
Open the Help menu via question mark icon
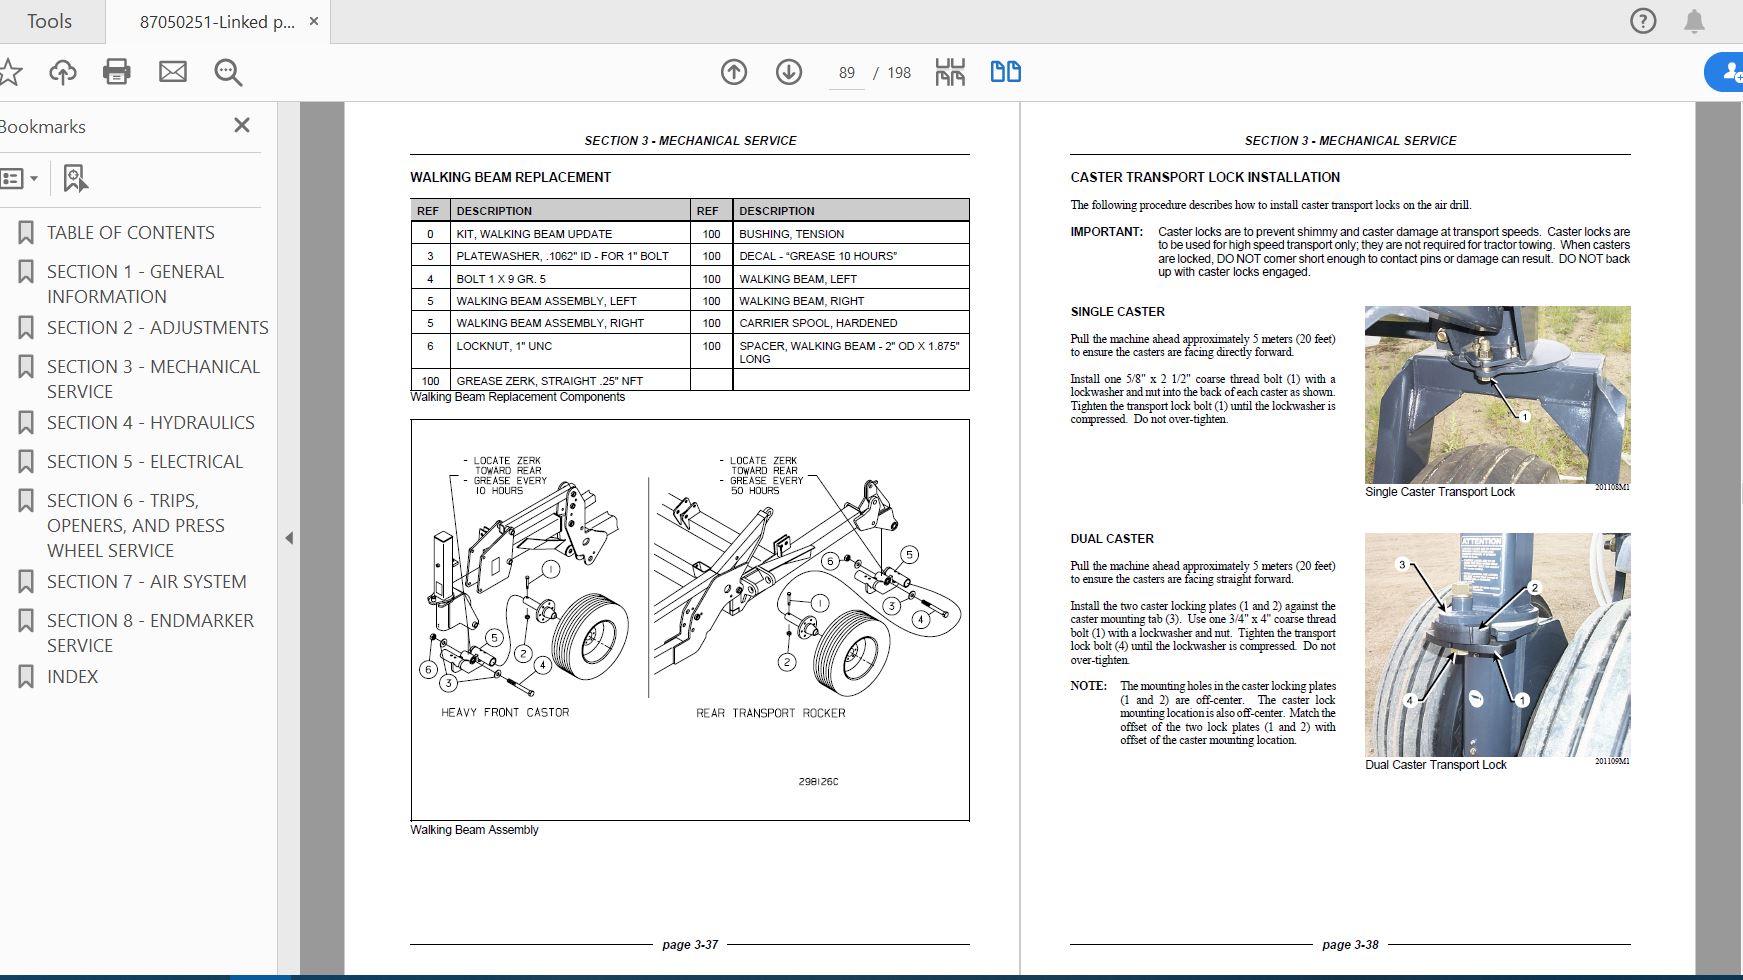click(x=1642, y=20)
